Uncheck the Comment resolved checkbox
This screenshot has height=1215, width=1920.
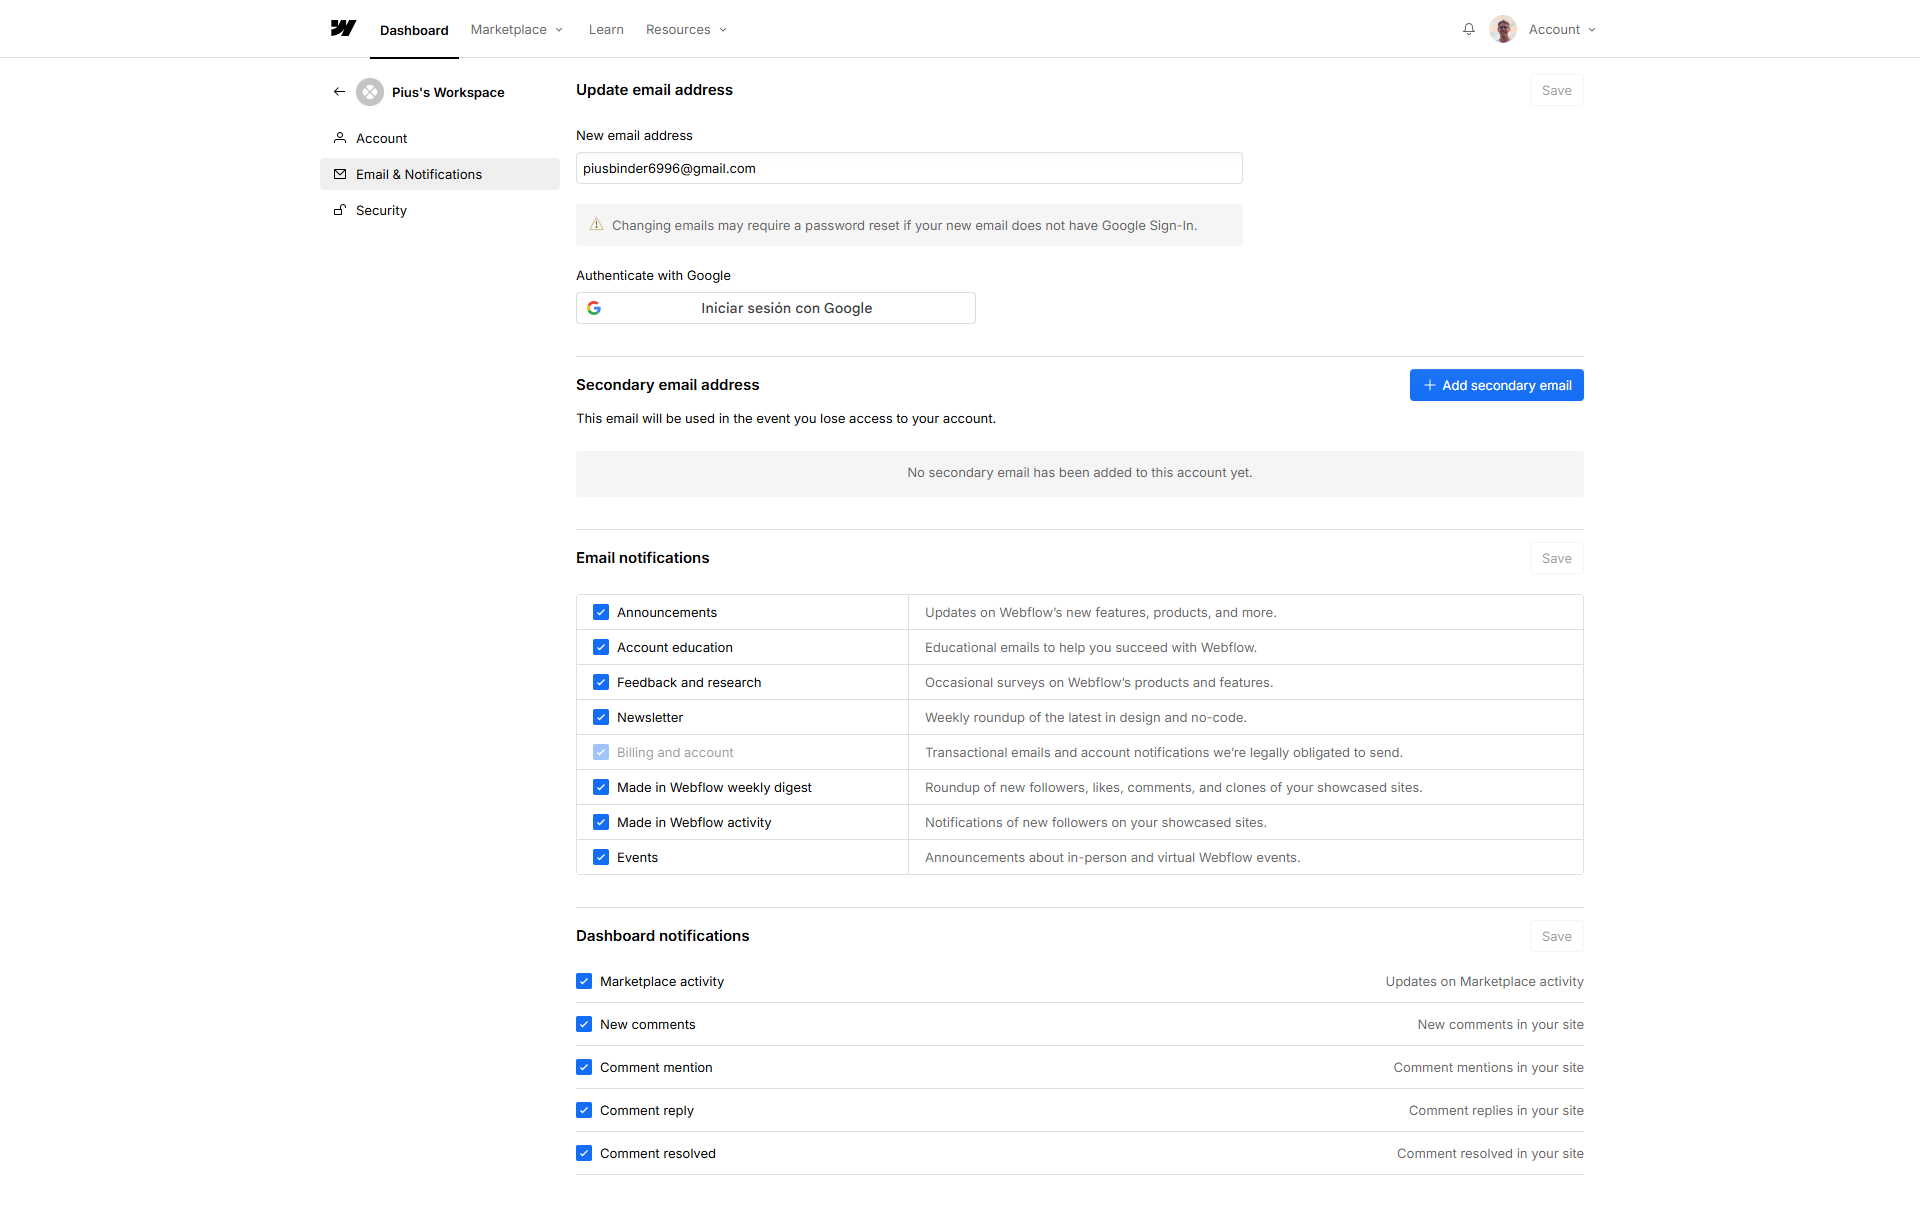[x=584, y=1153]
